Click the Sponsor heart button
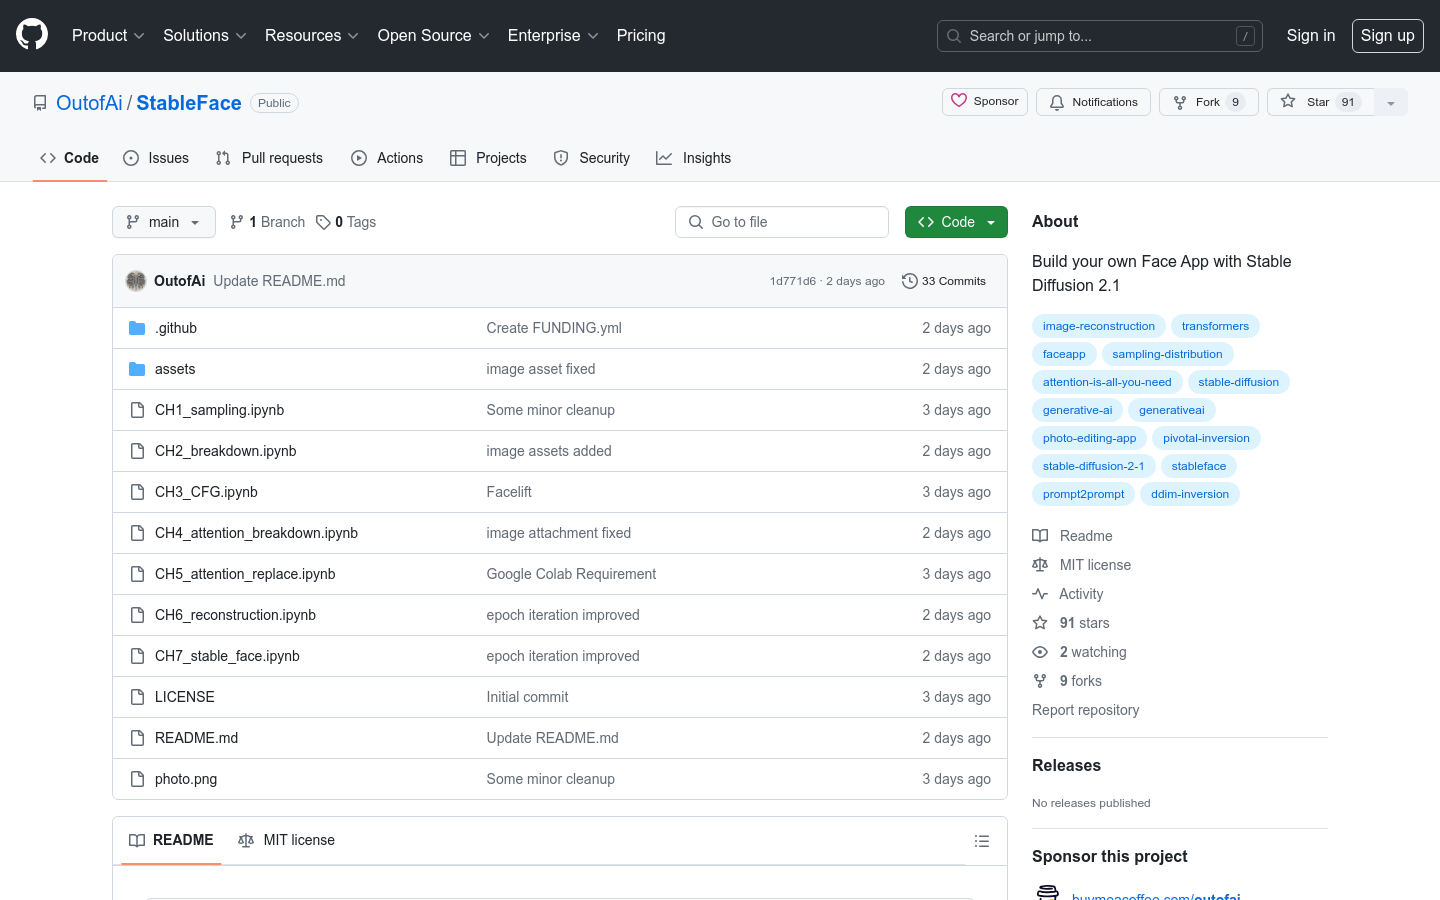The height and width of the screenshot is (900, 1440). click(x=985, y=102)
